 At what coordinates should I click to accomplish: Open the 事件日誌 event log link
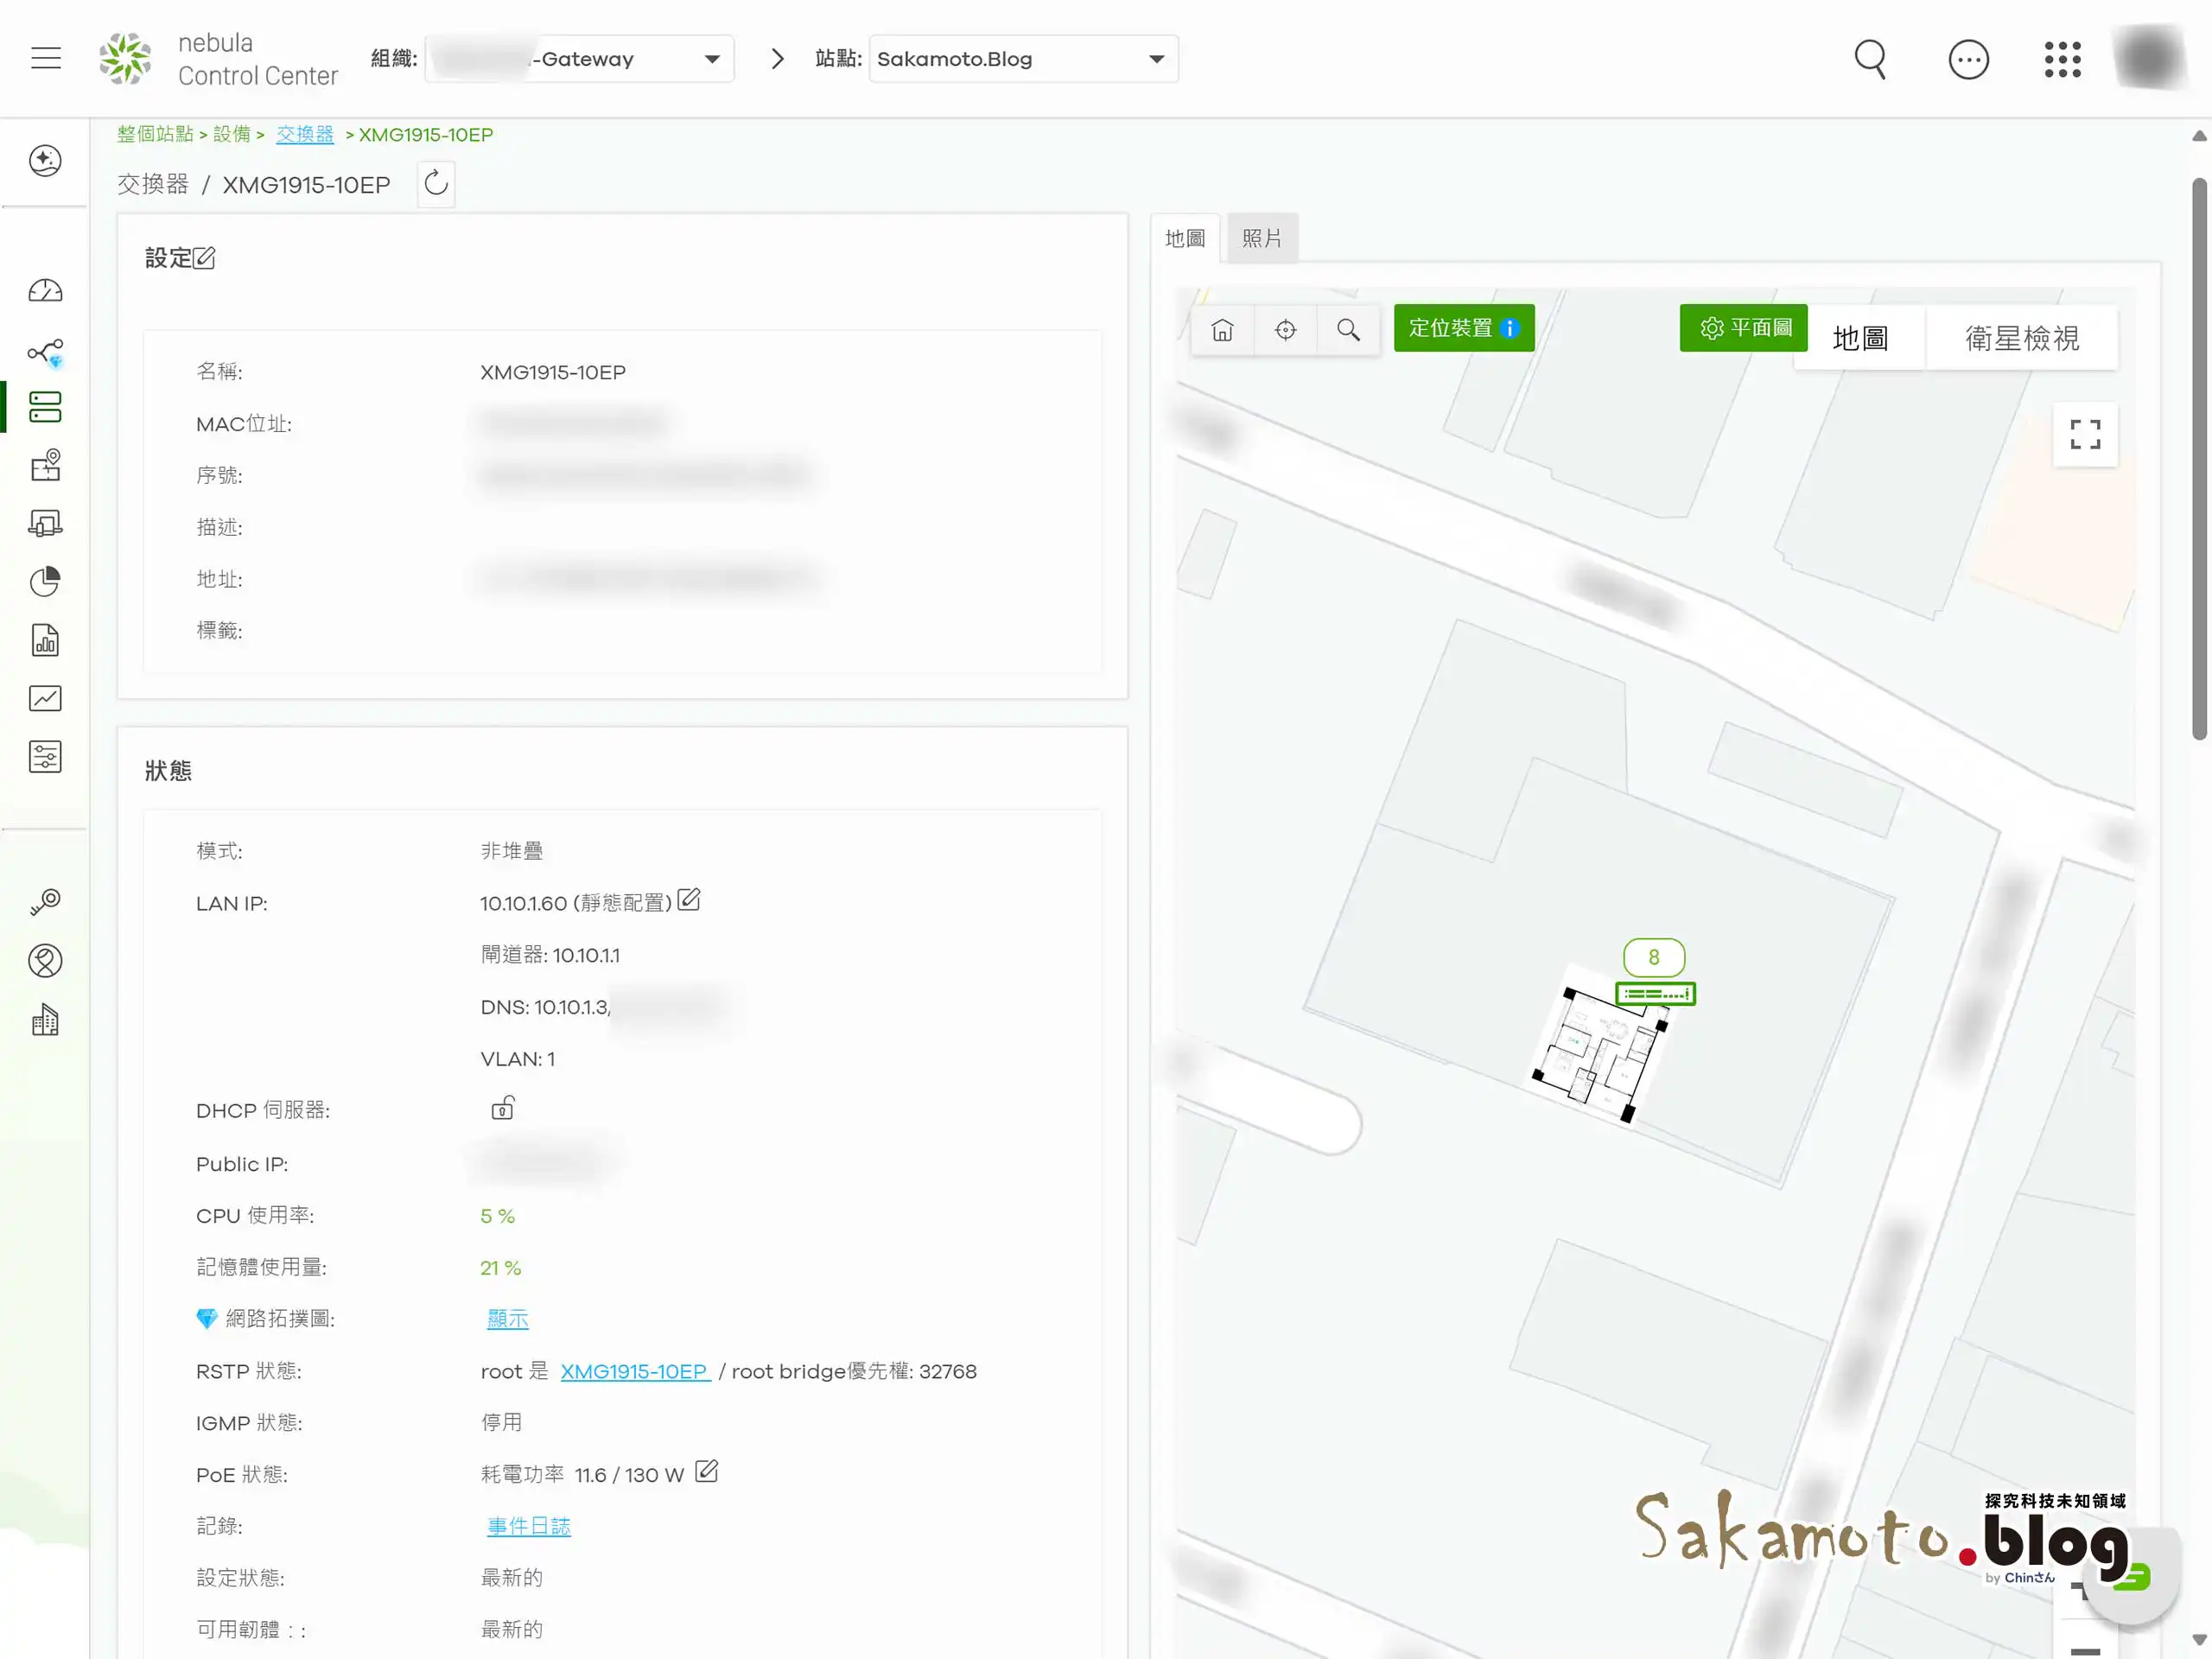(528, 1526)
